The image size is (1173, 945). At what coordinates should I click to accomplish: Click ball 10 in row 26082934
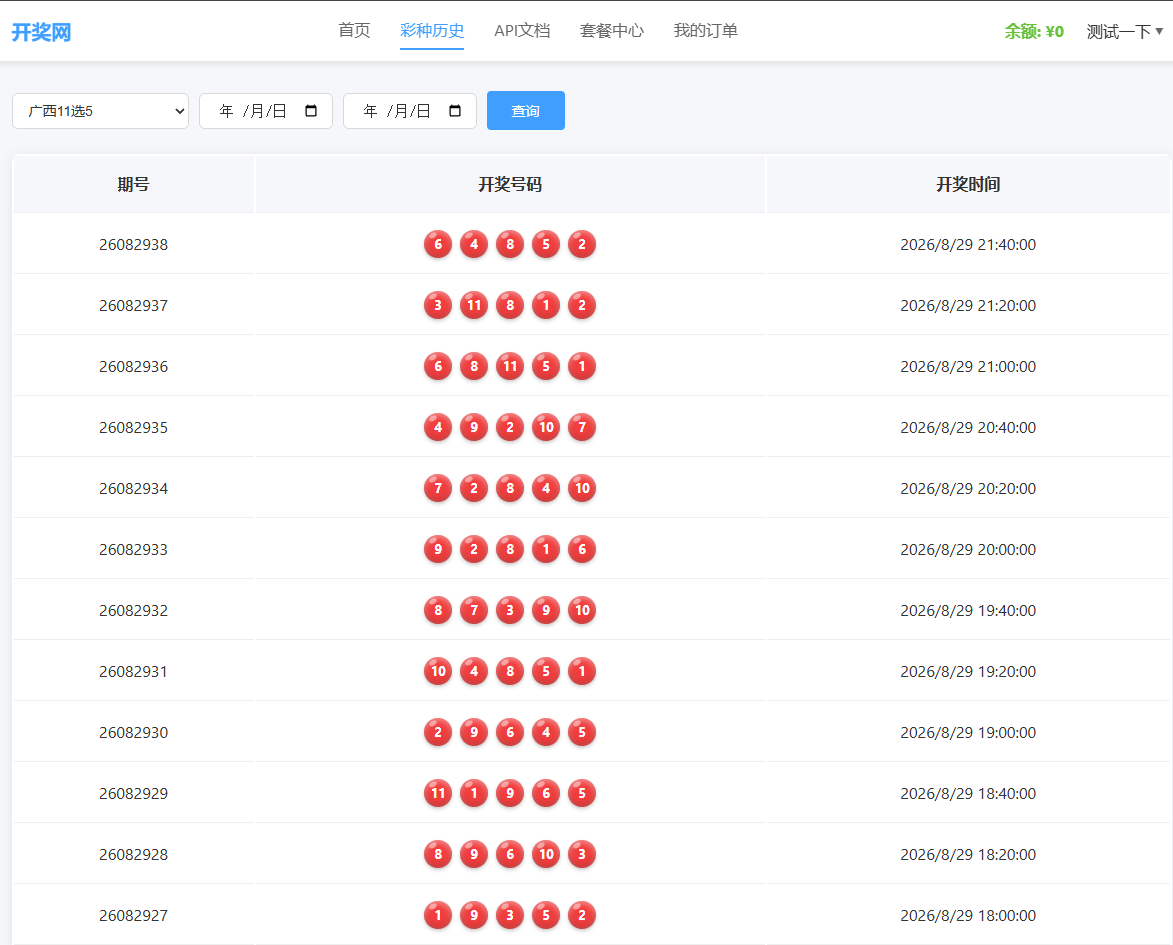[x=582, y=488]
